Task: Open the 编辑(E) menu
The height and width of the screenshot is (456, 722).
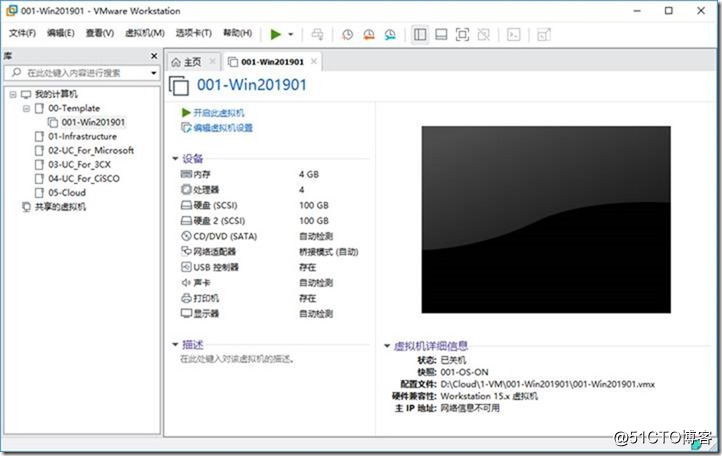Action: click(60, 33)
